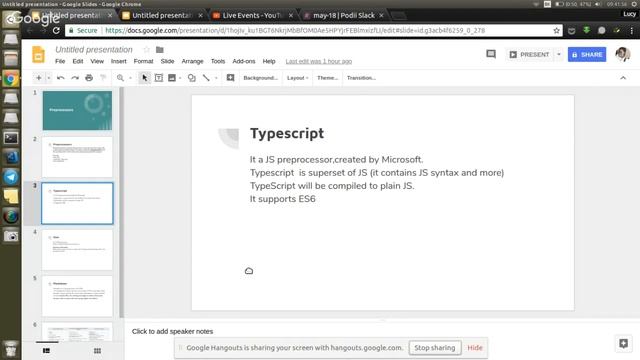Click the PRESENT button
Viewport: 640px width, 360px height.
click(529, 54)
